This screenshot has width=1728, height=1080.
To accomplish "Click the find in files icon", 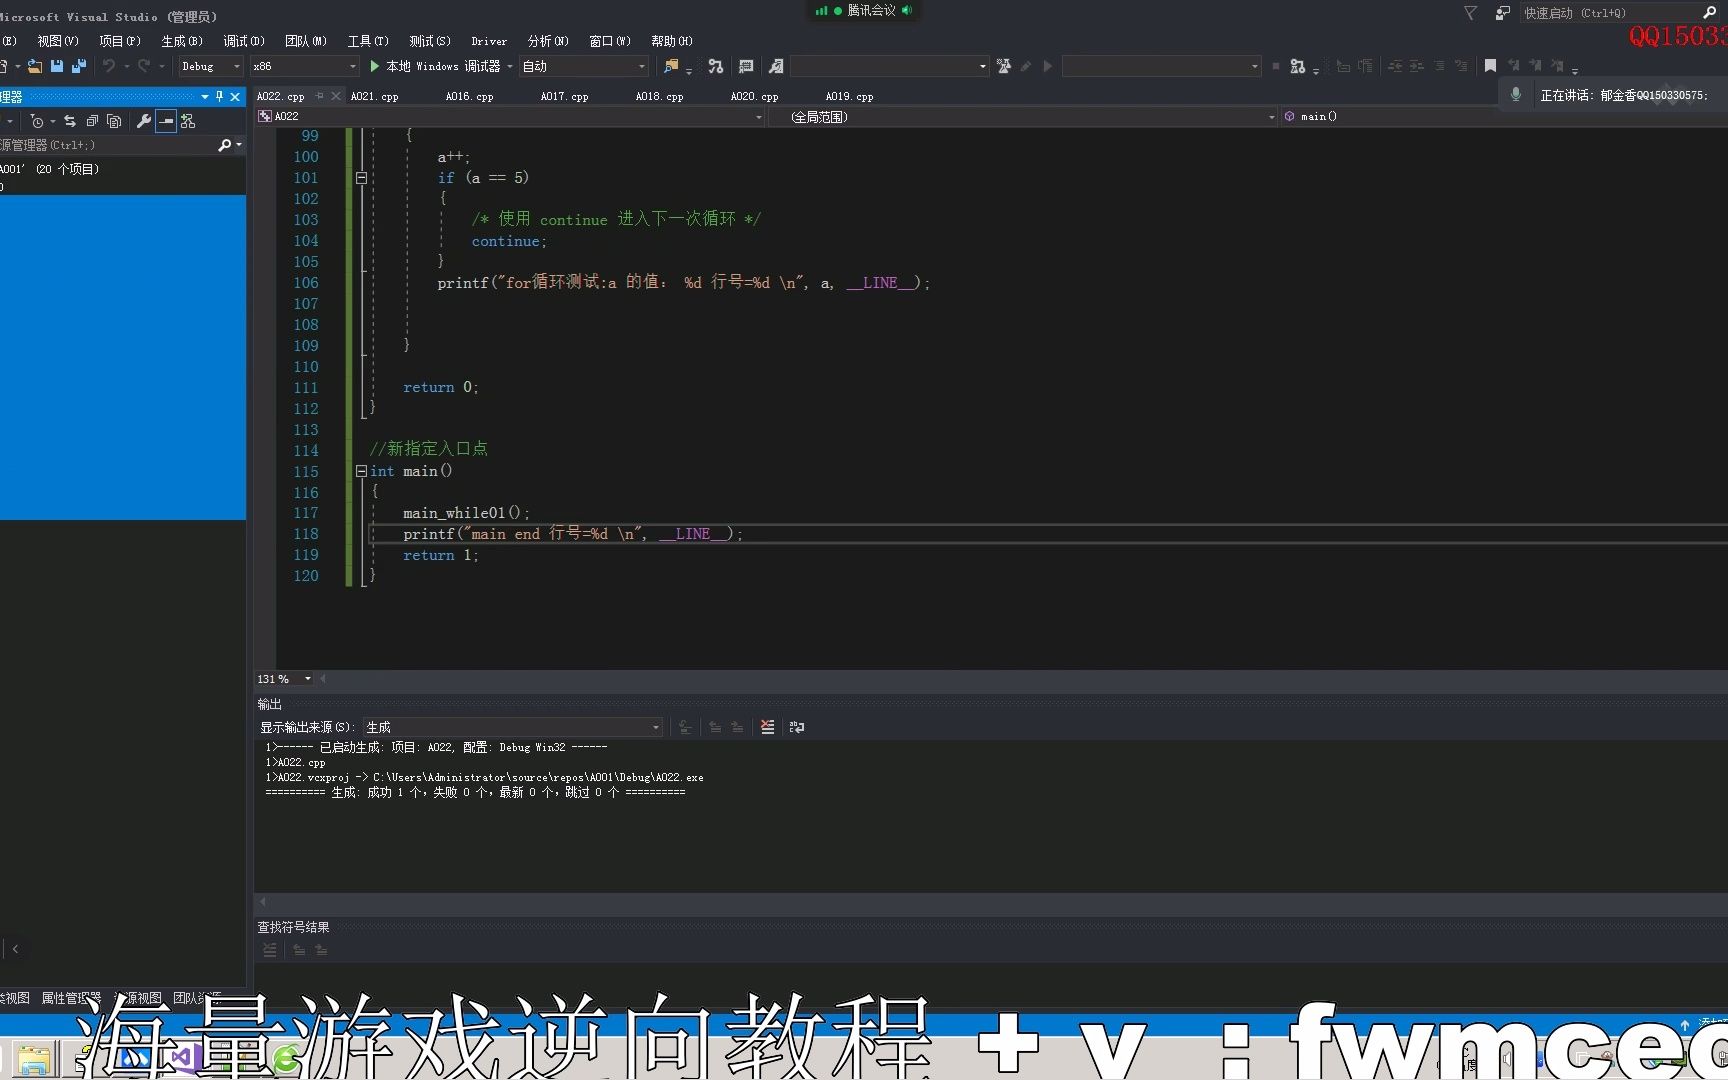I will point(671,66).
